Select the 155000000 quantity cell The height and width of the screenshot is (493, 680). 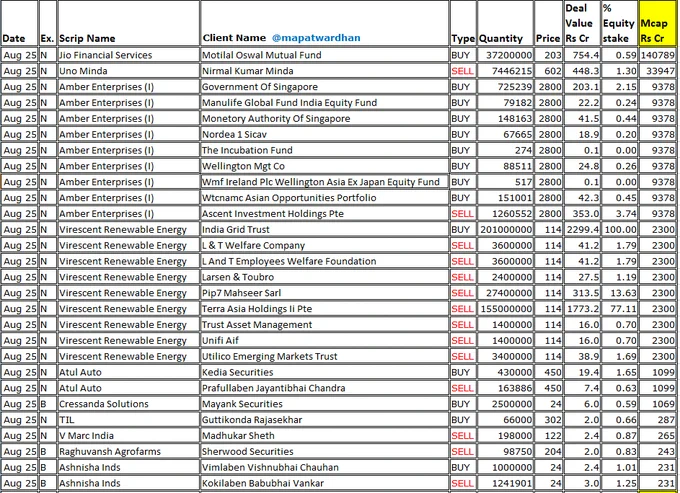(x=506, y=309)
